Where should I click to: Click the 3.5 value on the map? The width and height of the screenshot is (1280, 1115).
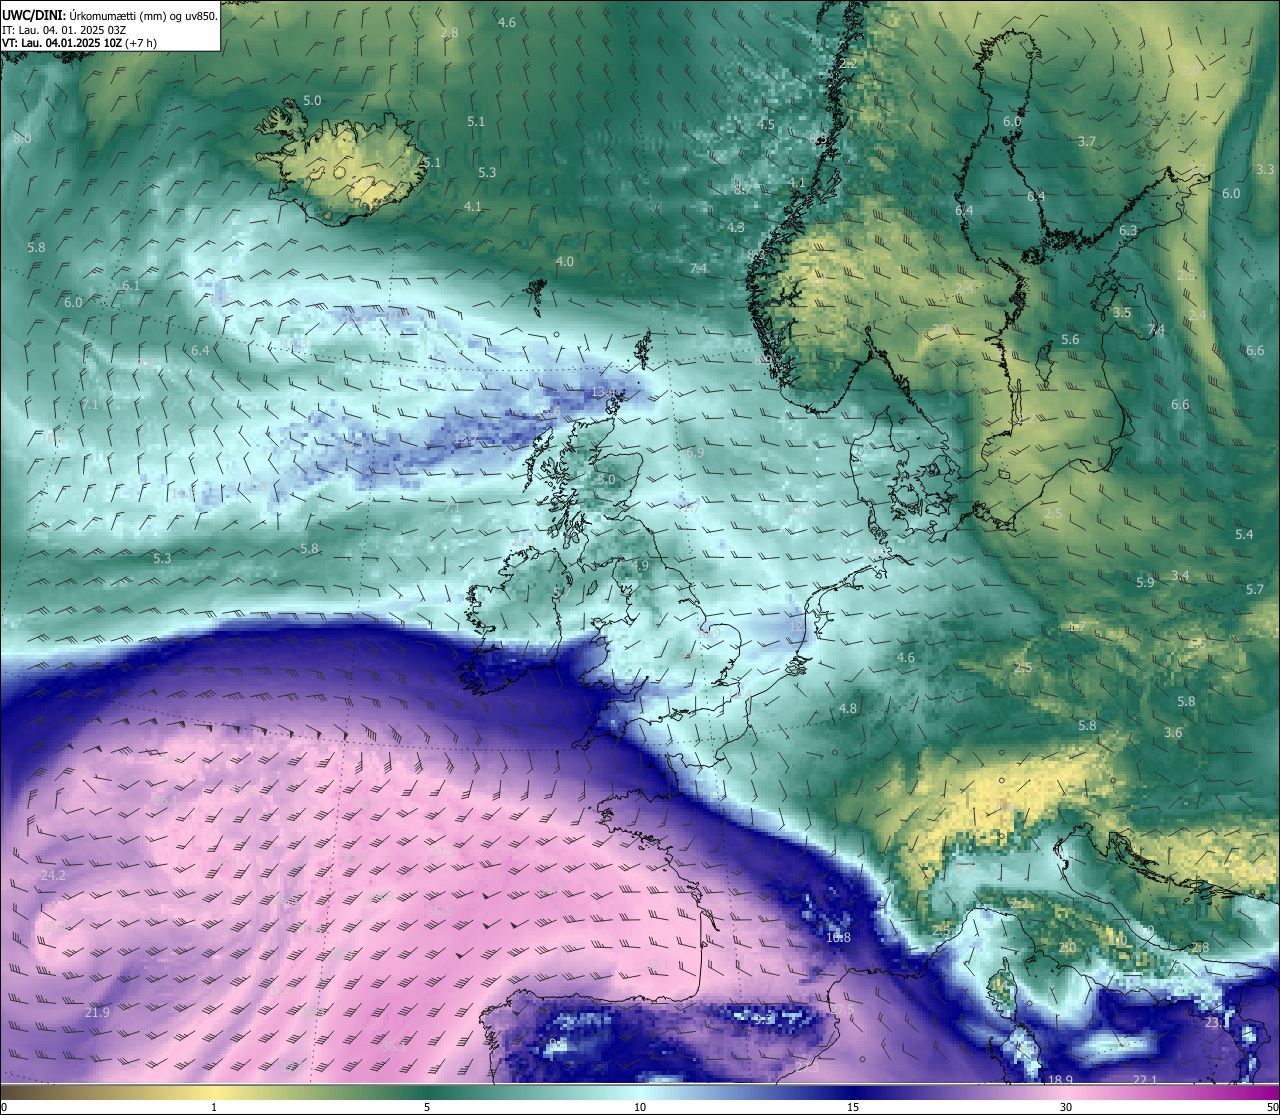pos(1122,313)
